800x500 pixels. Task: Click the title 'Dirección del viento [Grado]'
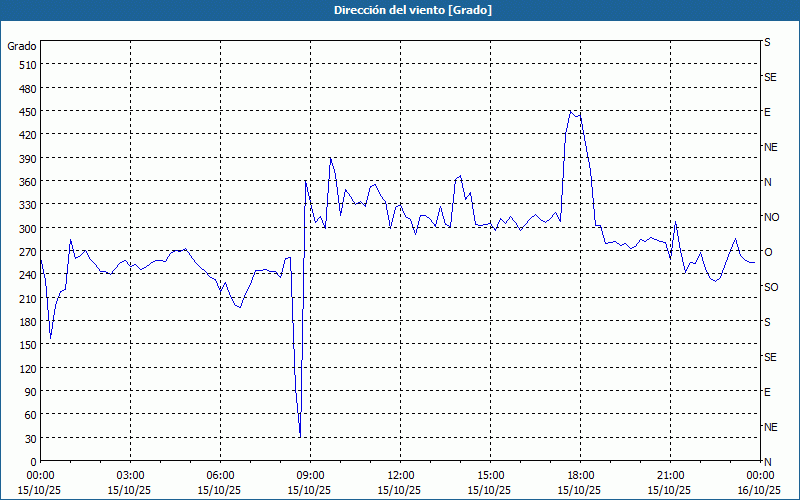(x=413, y=10)
